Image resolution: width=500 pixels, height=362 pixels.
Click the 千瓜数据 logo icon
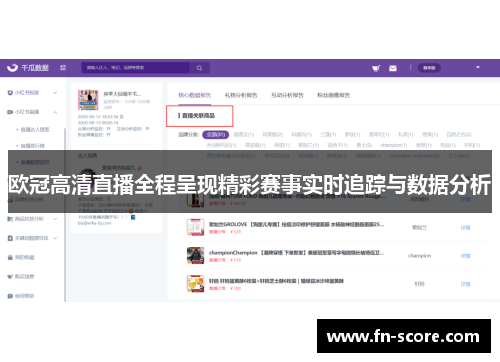click(13, 68)
